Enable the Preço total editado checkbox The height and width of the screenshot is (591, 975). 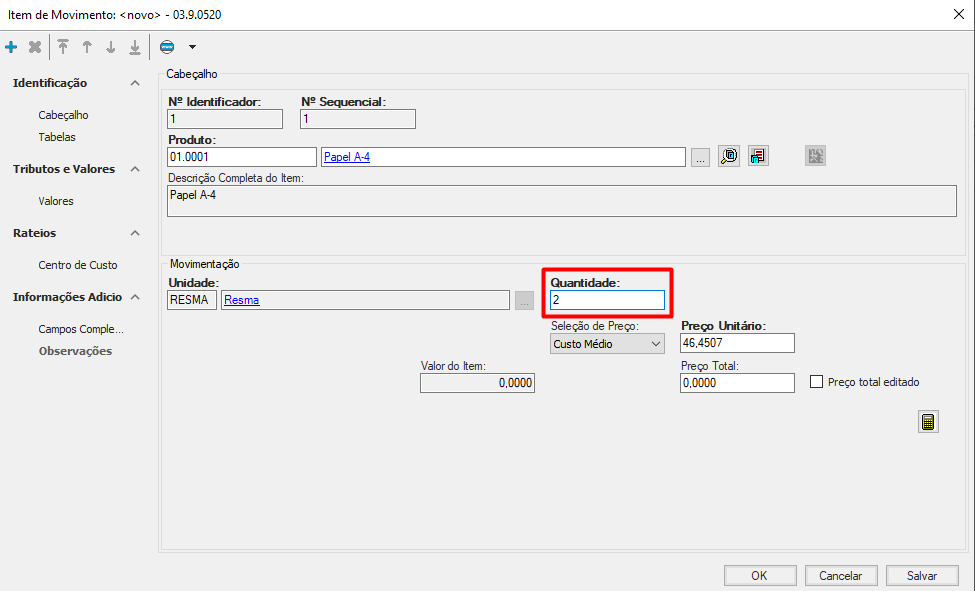pyautogui.click(x=816, y=382)
